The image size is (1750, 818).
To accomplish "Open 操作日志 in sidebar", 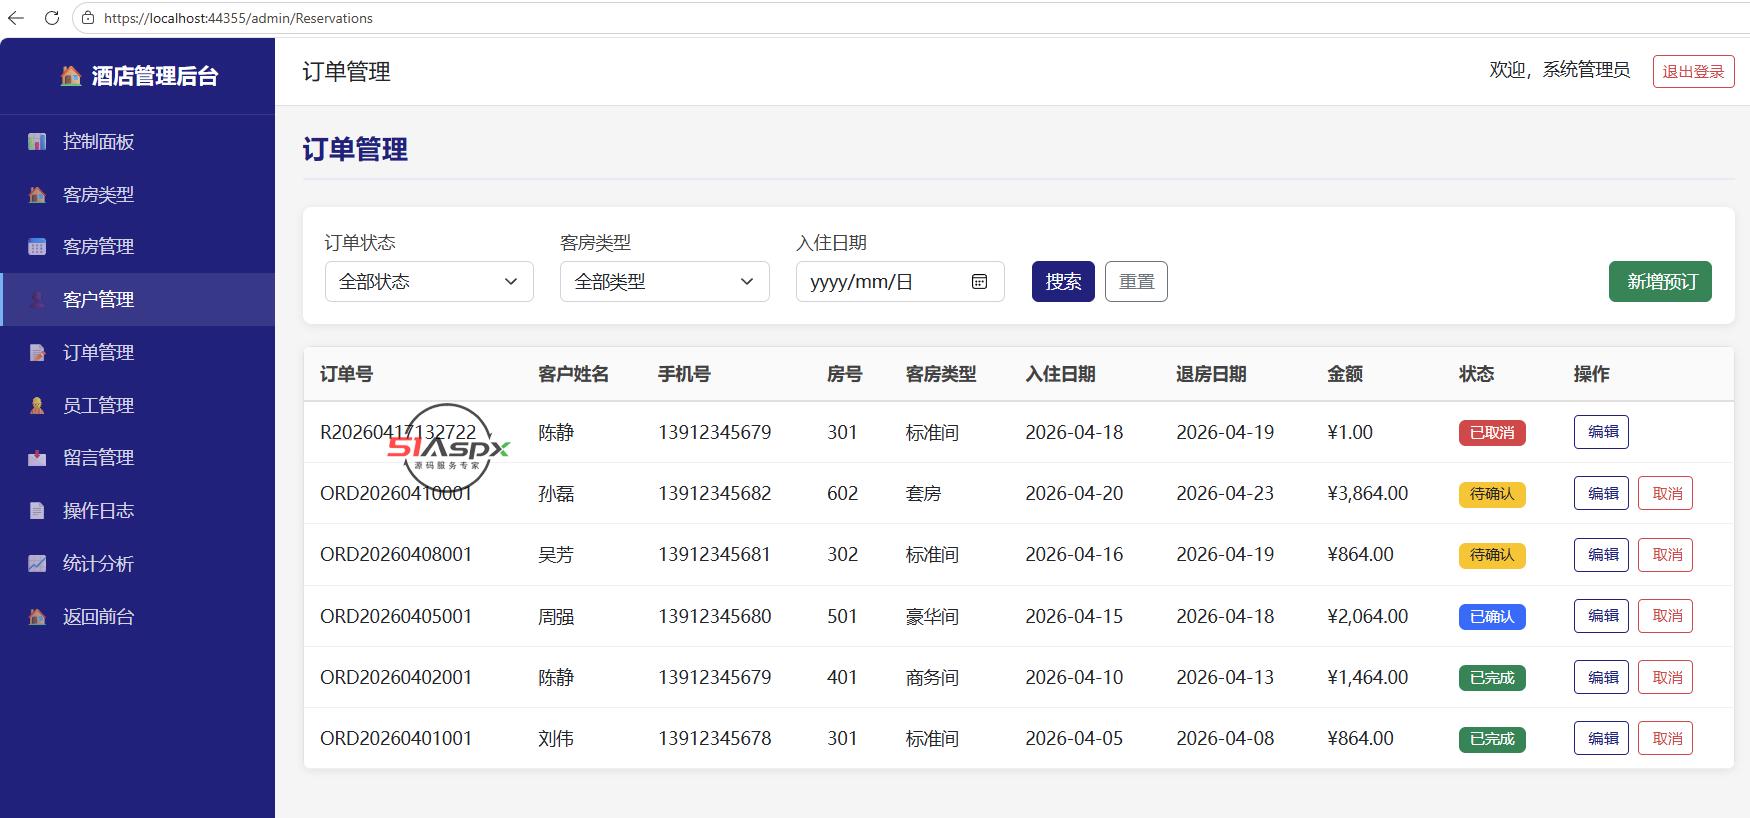I will tap(138, 511).
